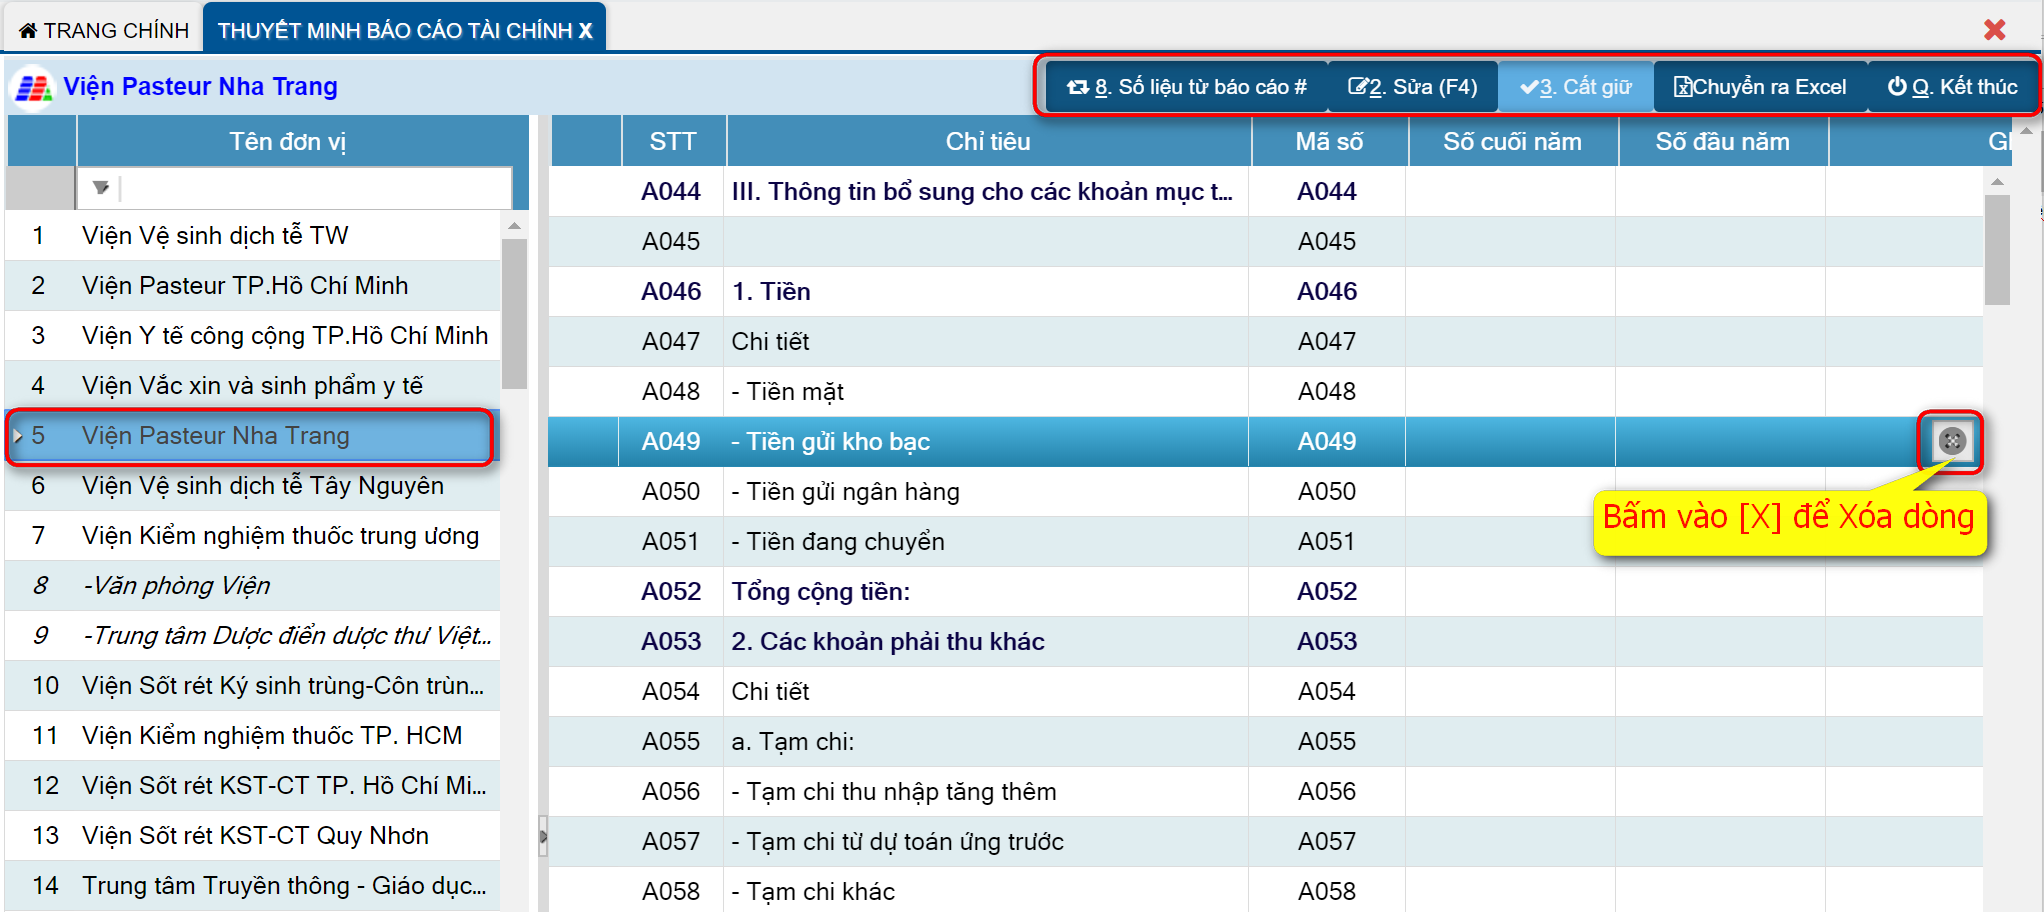Click the home icon in TRANG CHÍNH tab
This screenshot has width=2044, height=912.
pos(28,31)
